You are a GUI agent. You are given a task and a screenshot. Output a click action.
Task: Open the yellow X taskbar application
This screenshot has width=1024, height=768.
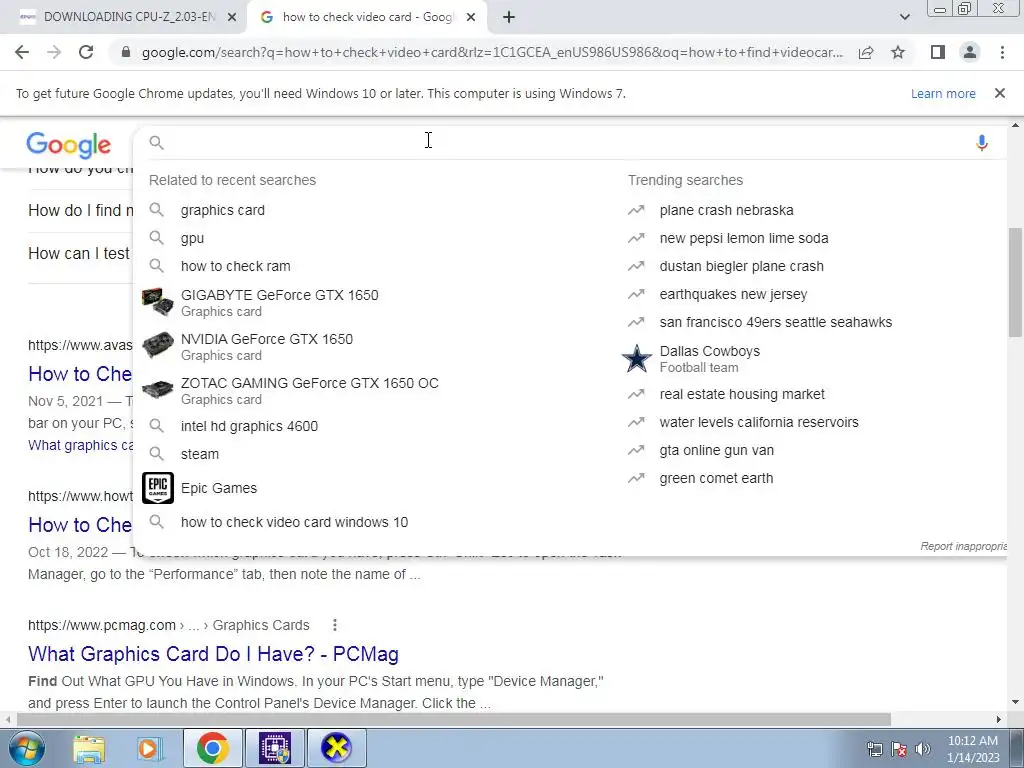336,748
